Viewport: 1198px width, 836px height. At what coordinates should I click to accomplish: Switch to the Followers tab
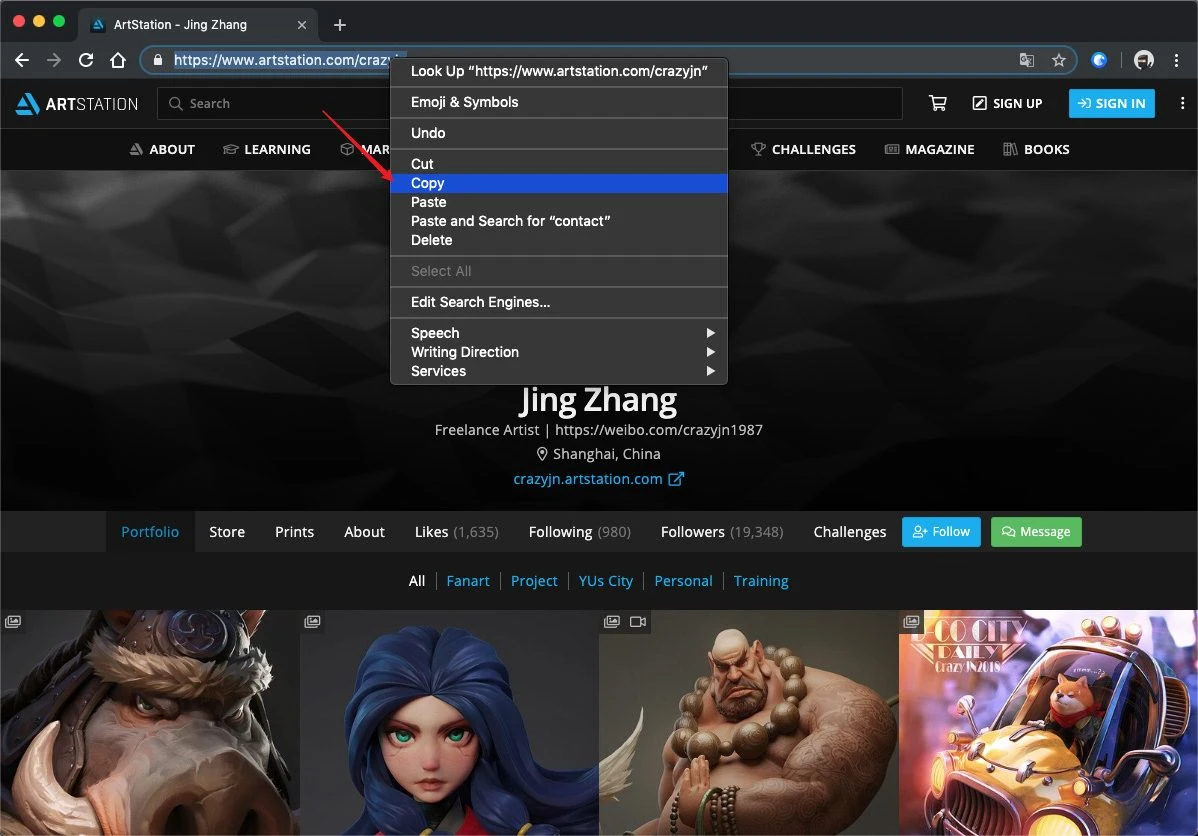click(721, 532)
